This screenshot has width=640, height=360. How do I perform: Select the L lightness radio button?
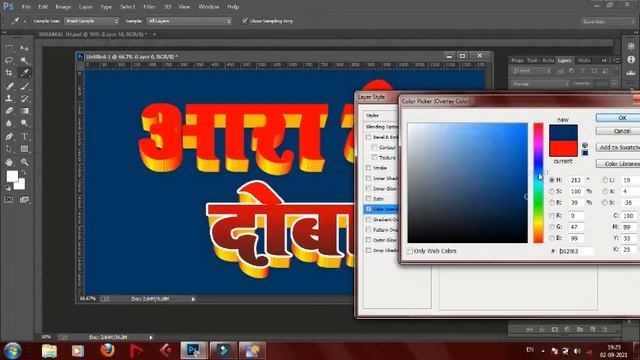[605, 180]
